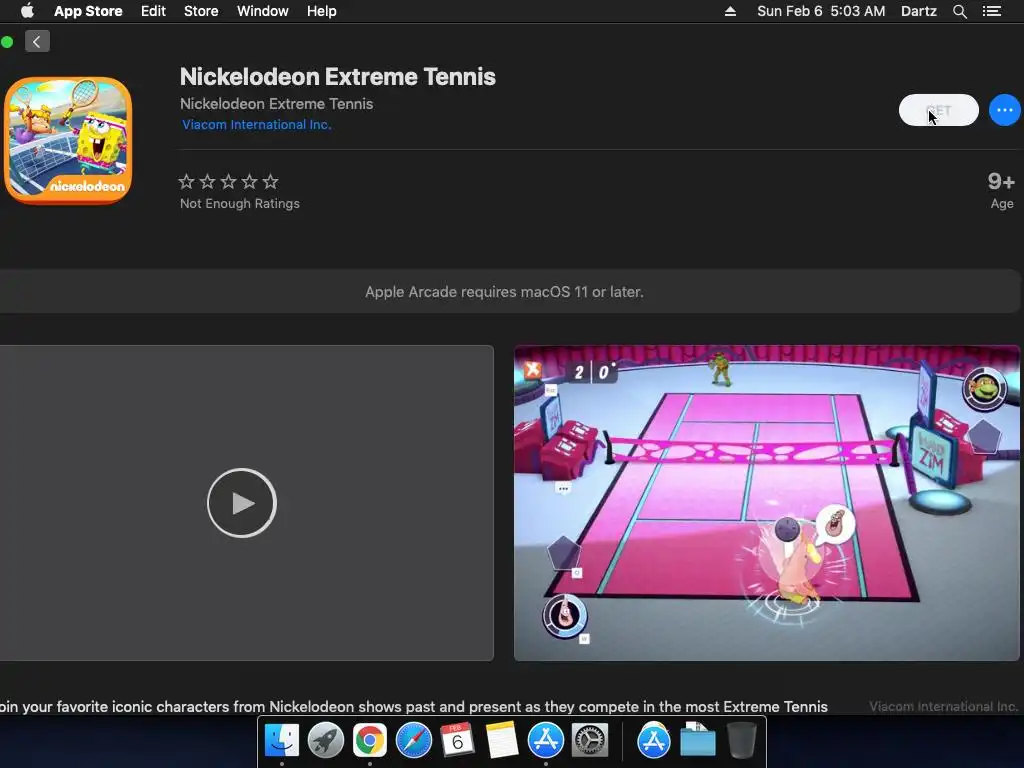Click the running App Store Dock icon
Image resolution: width=1024 pixels, height=768 pixels.
(x=545, y=740)
